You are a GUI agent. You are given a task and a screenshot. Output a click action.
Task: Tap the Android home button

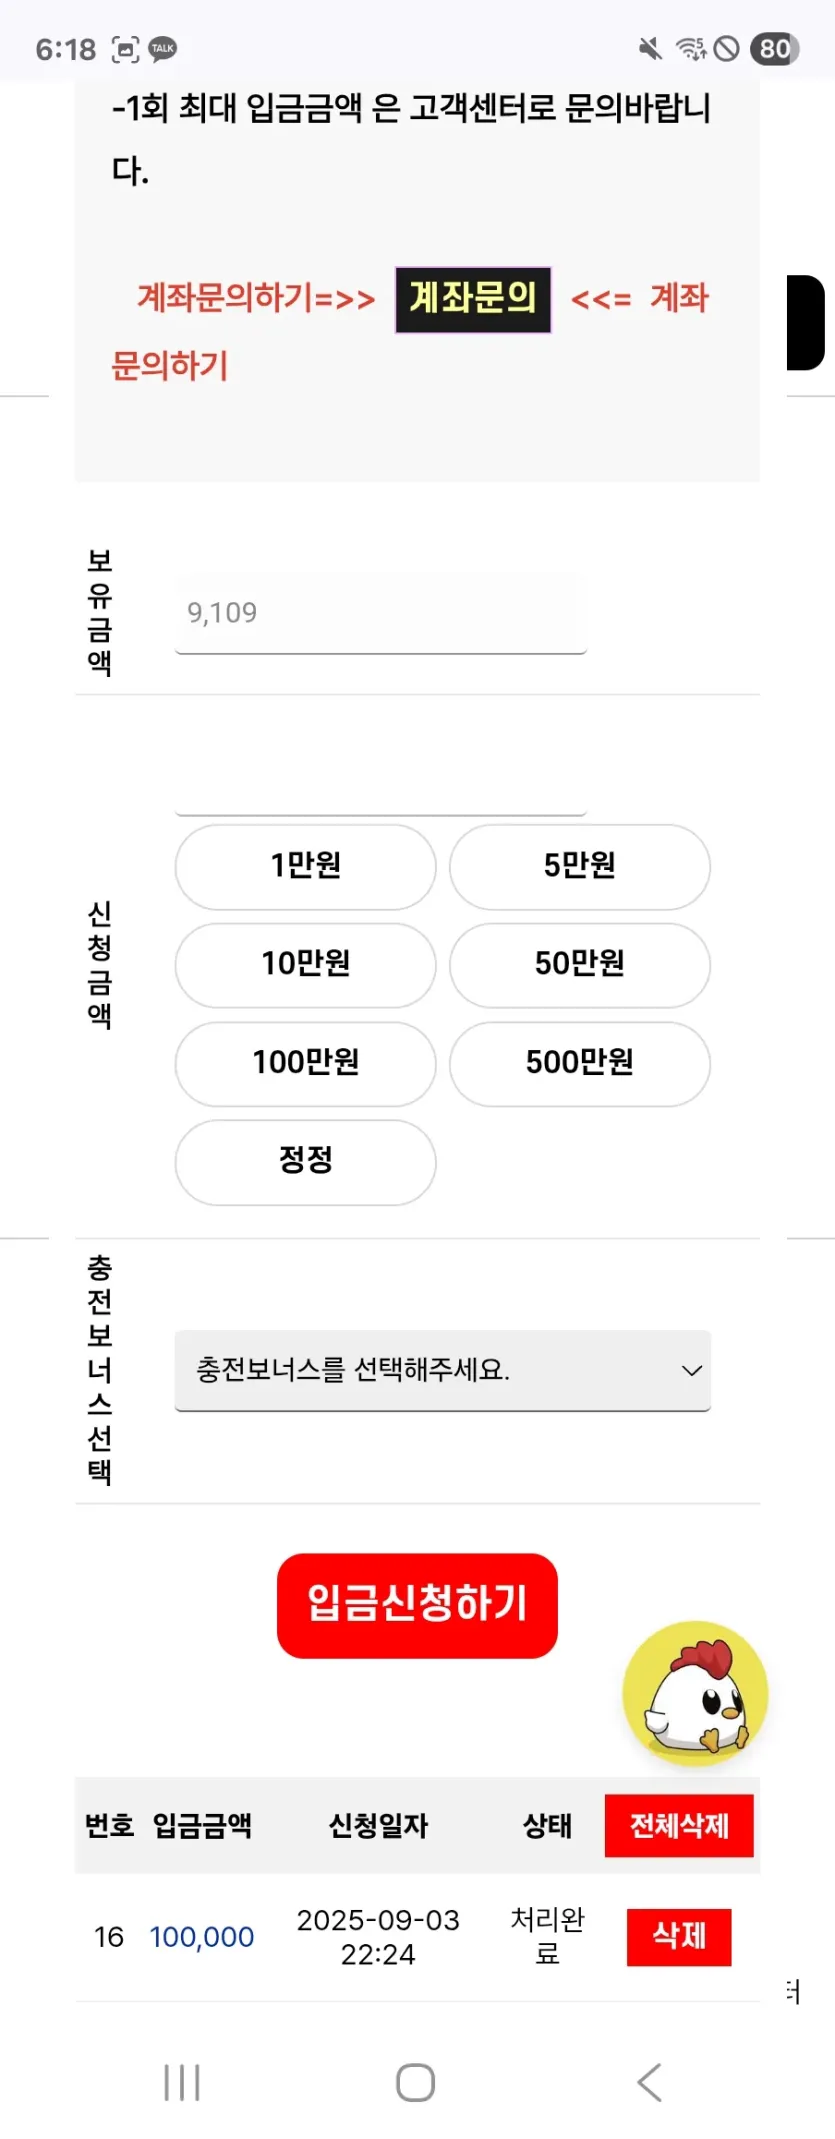pyautogui.click(x=415, y=2083)
